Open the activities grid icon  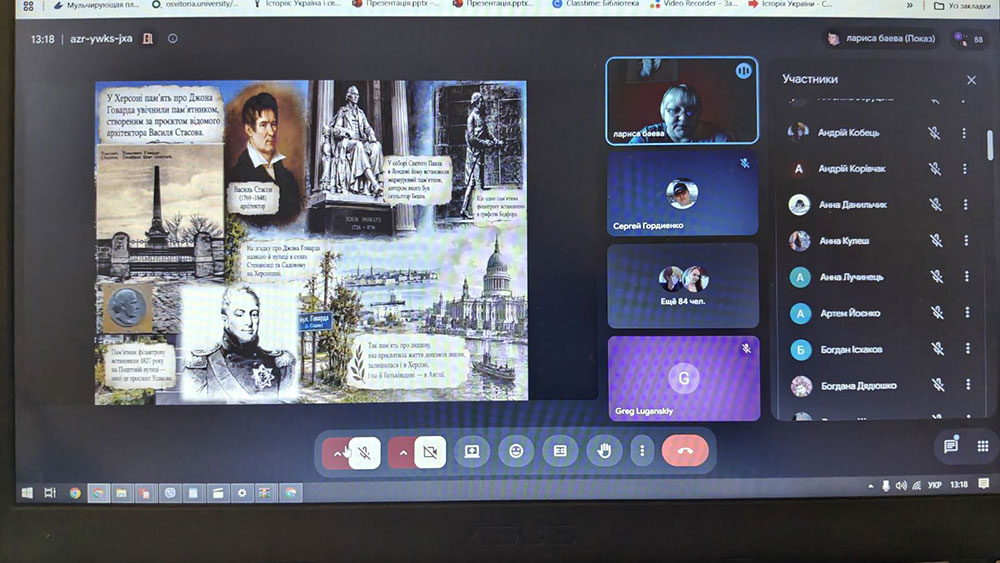point(983,446)
